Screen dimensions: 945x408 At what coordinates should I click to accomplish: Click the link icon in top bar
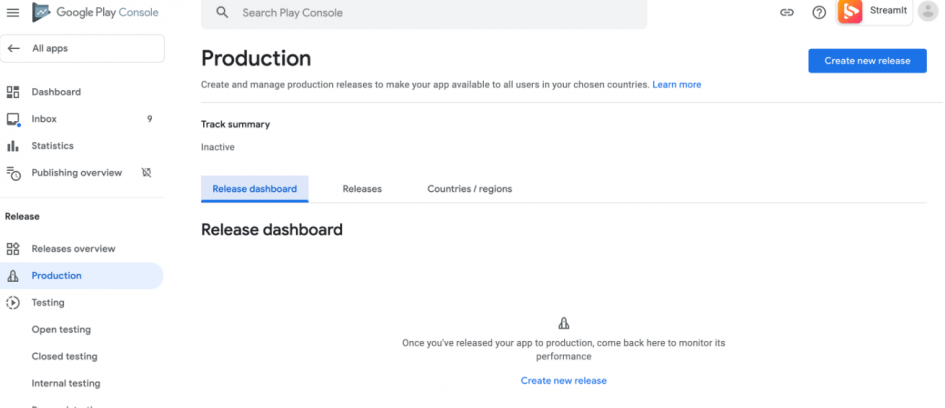787,13
